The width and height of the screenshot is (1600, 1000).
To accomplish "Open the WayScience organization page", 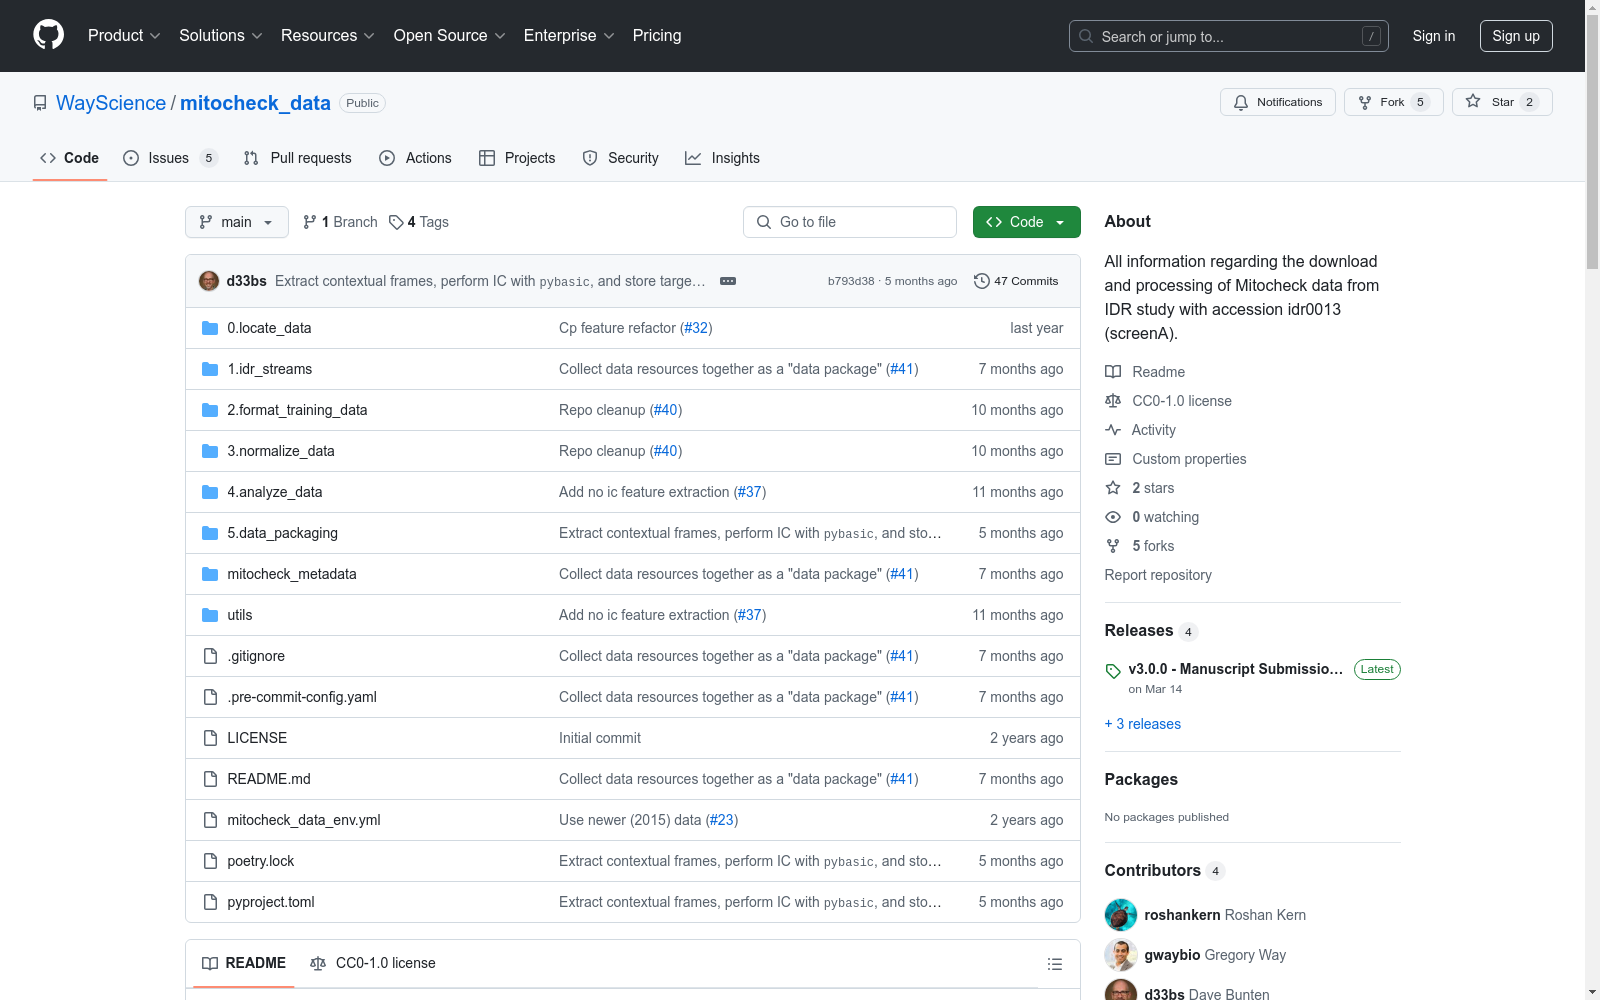I will pos(111,103).
